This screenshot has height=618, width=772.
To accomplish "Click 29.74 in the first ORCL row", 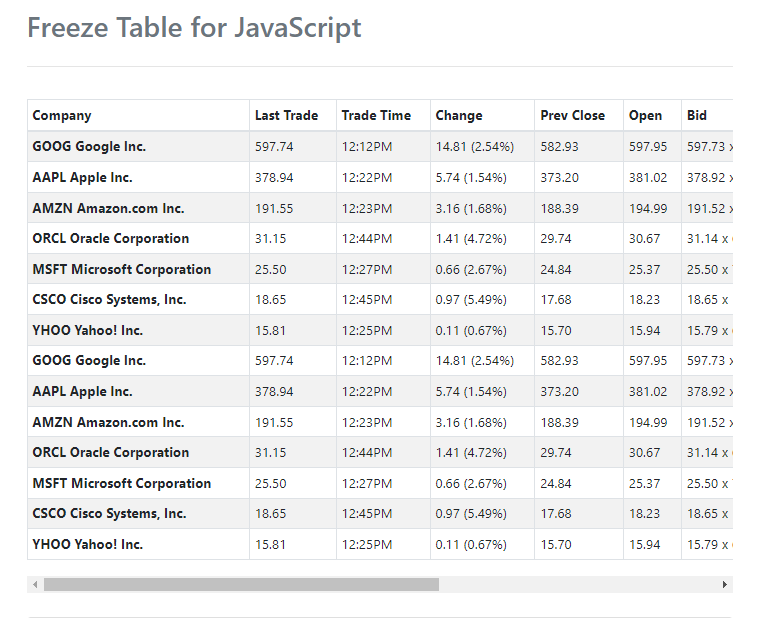I will pyautogui.click(x=555, y=239).
